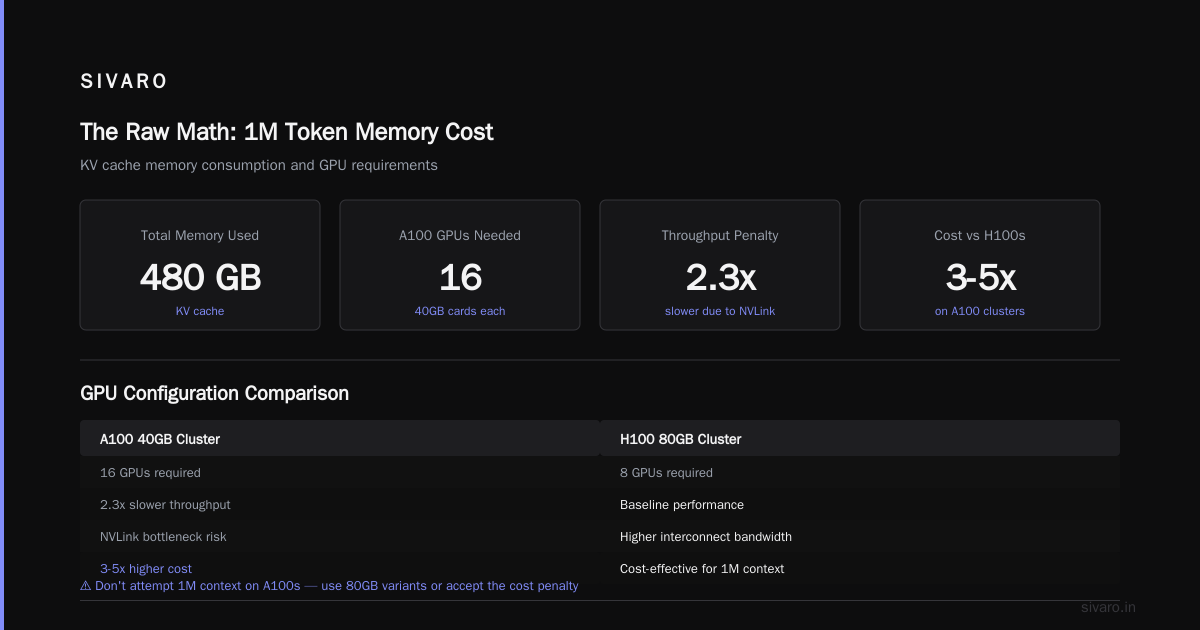Select the 'Baseline performance' cell
The width and height of the screenshot is (1200, 630).
tap(860, 505)
